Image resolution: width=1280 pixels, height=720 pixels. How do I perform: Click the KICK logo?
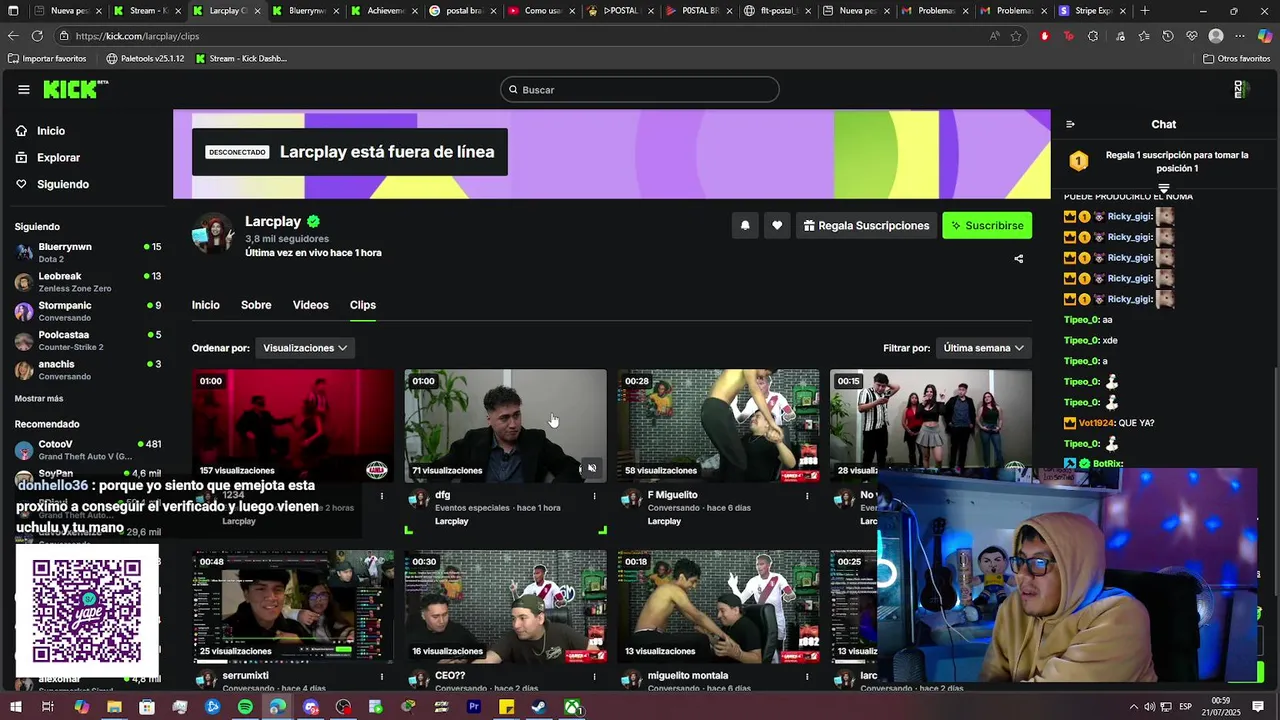[75, 90]
